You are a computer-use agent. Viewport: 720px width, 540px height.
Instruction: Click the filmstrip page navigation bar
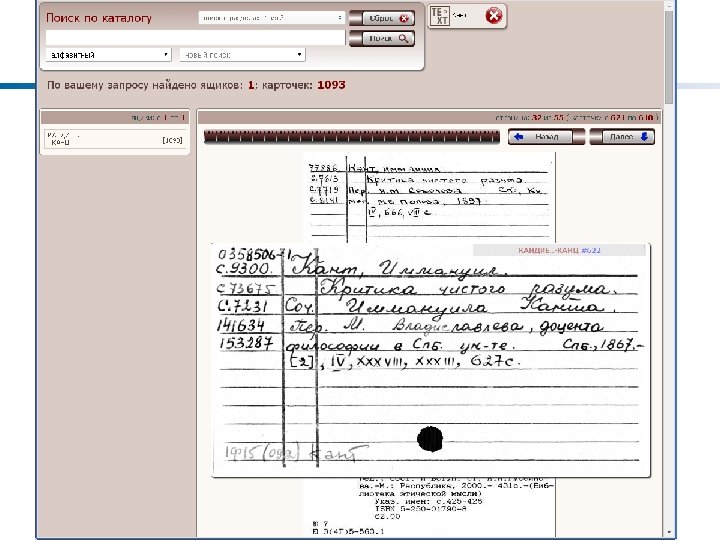[352, 137]
